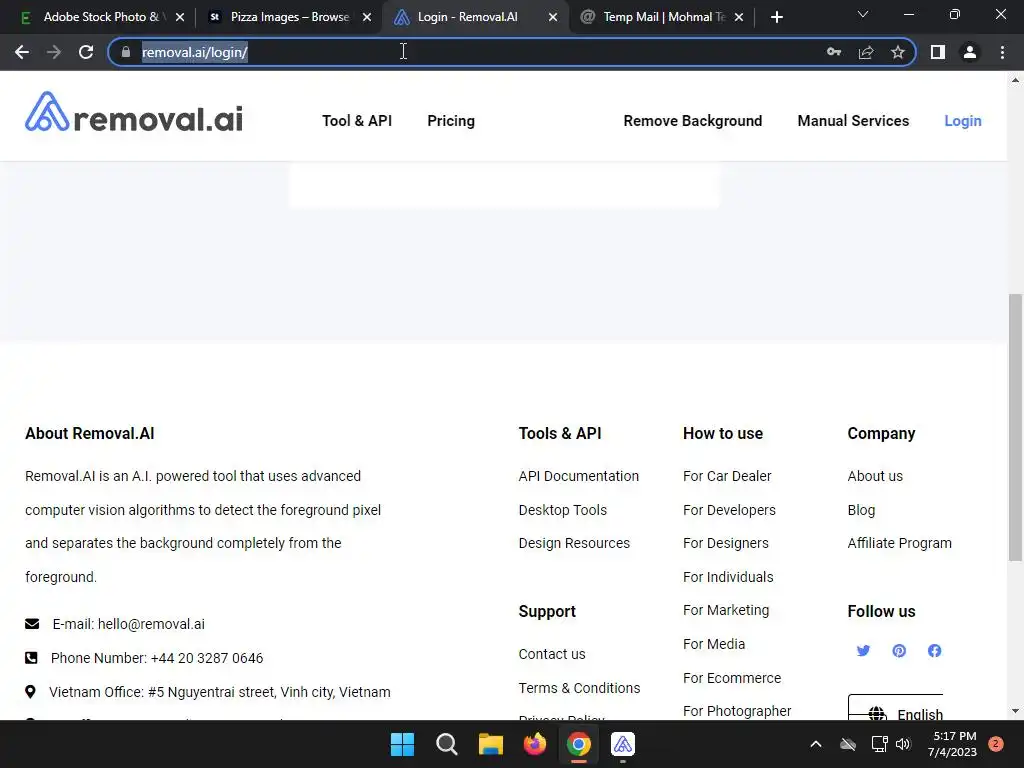Screen dimensions: 1024x768
Task: Open Removal.AI Facebook page
Action: (935, 650)
